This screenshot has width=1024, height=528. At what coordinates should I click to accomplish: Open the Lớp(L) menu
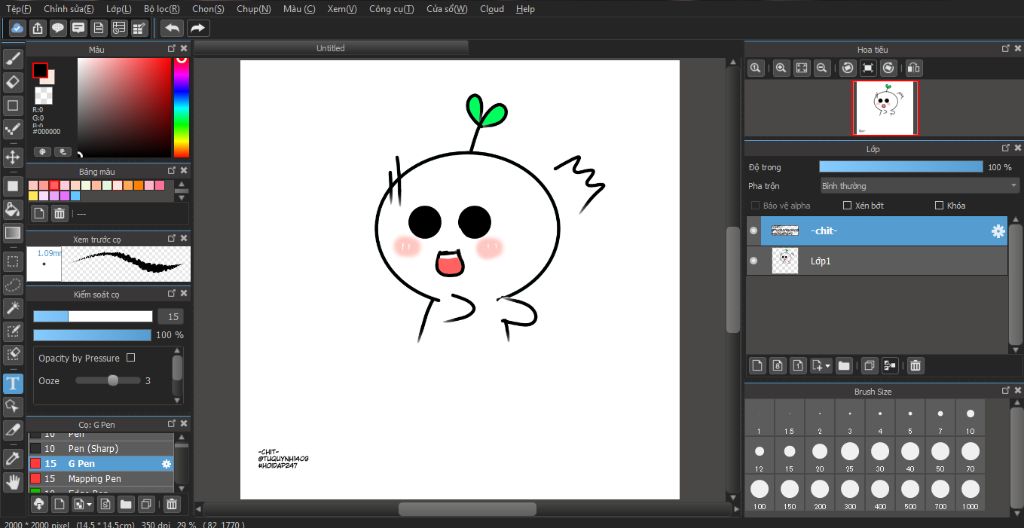118,9
